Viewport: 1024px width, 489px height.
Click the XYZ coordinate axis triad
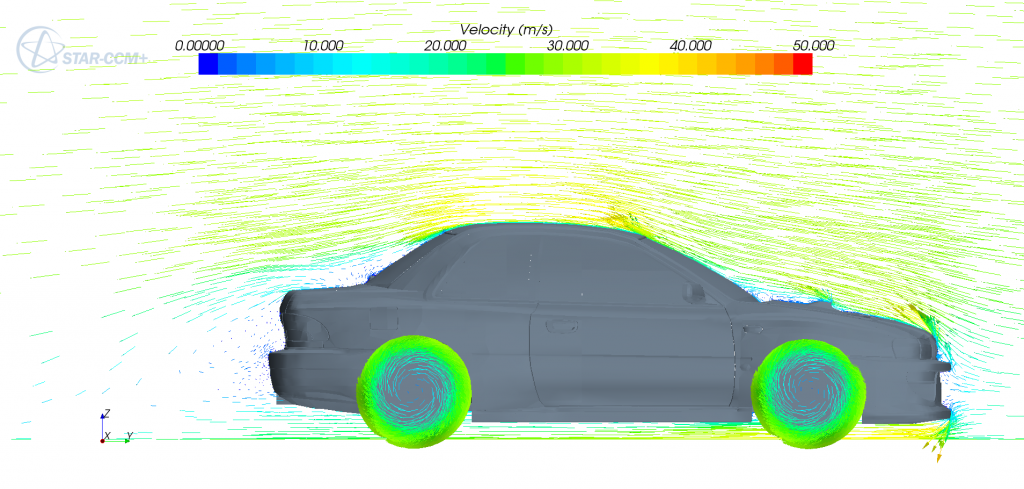click(x=116, y=427)
